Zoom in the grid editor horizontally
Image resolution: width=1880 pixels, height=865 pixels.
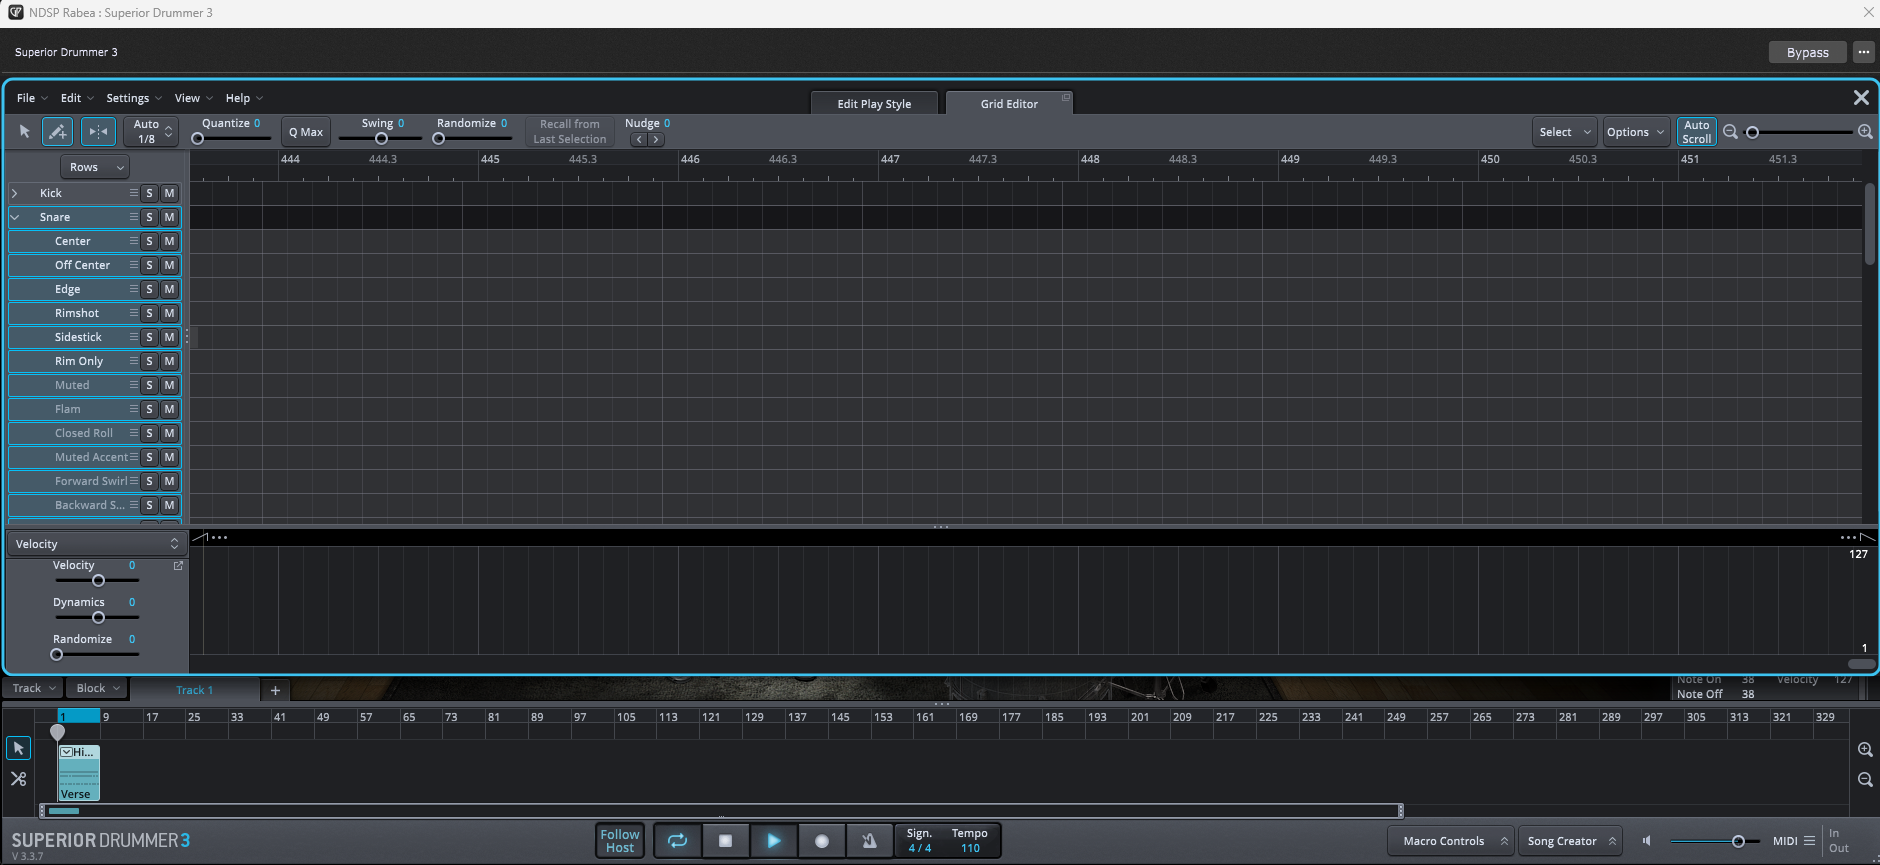(1865, 132)
